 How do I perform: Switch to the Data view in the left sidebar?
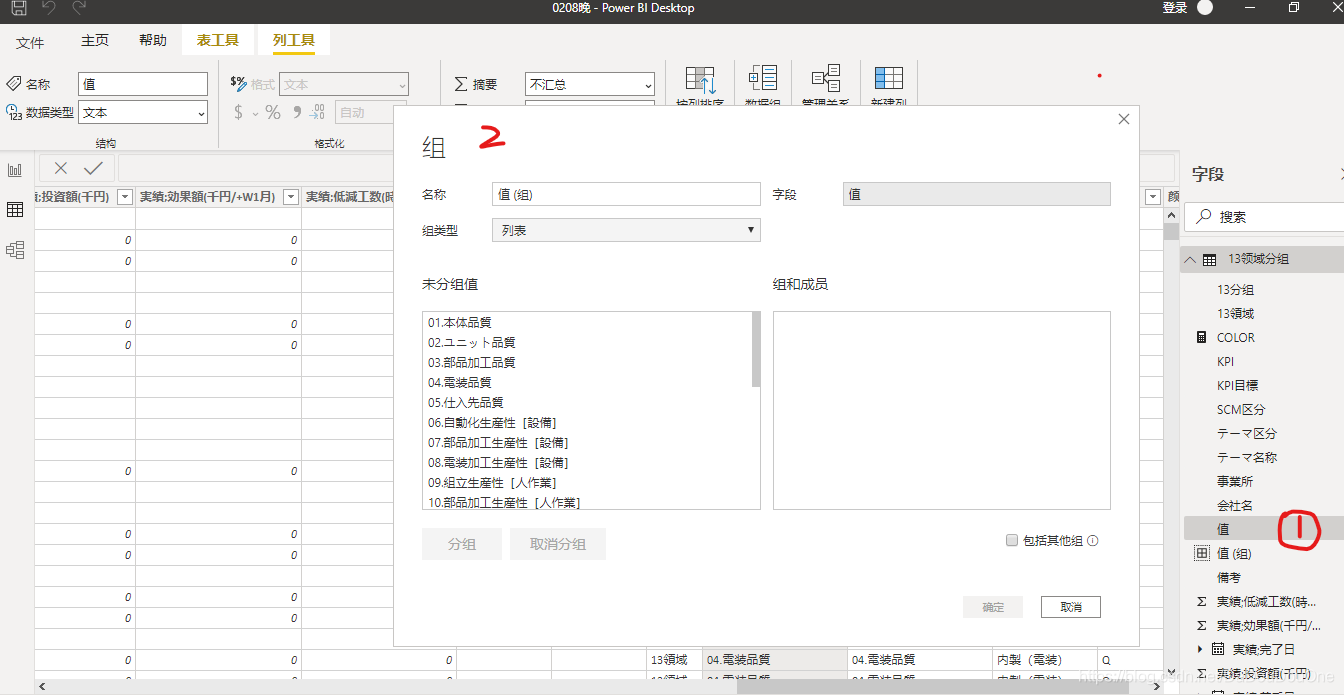15,210
